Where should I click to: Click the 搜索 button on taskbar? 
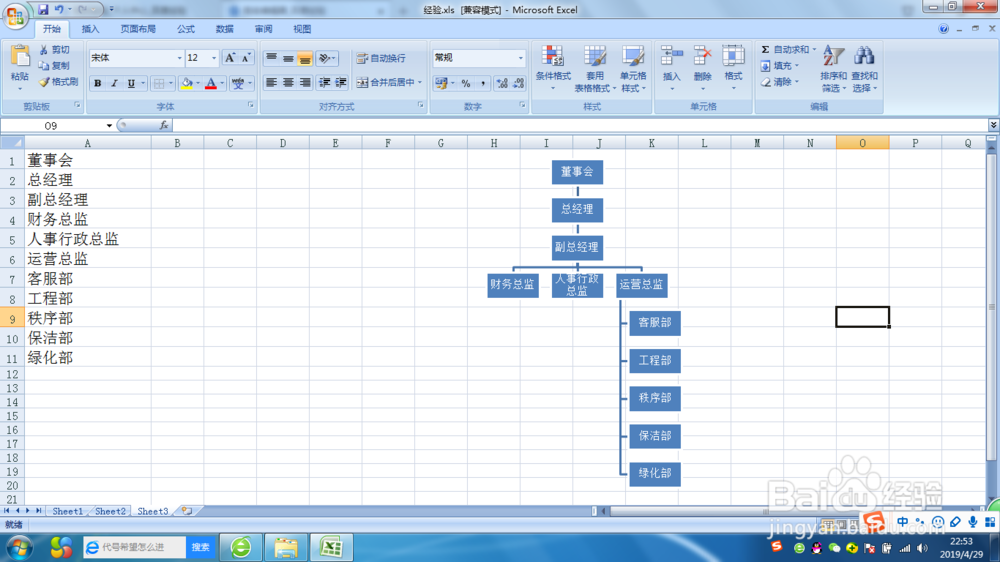(200, 547)
